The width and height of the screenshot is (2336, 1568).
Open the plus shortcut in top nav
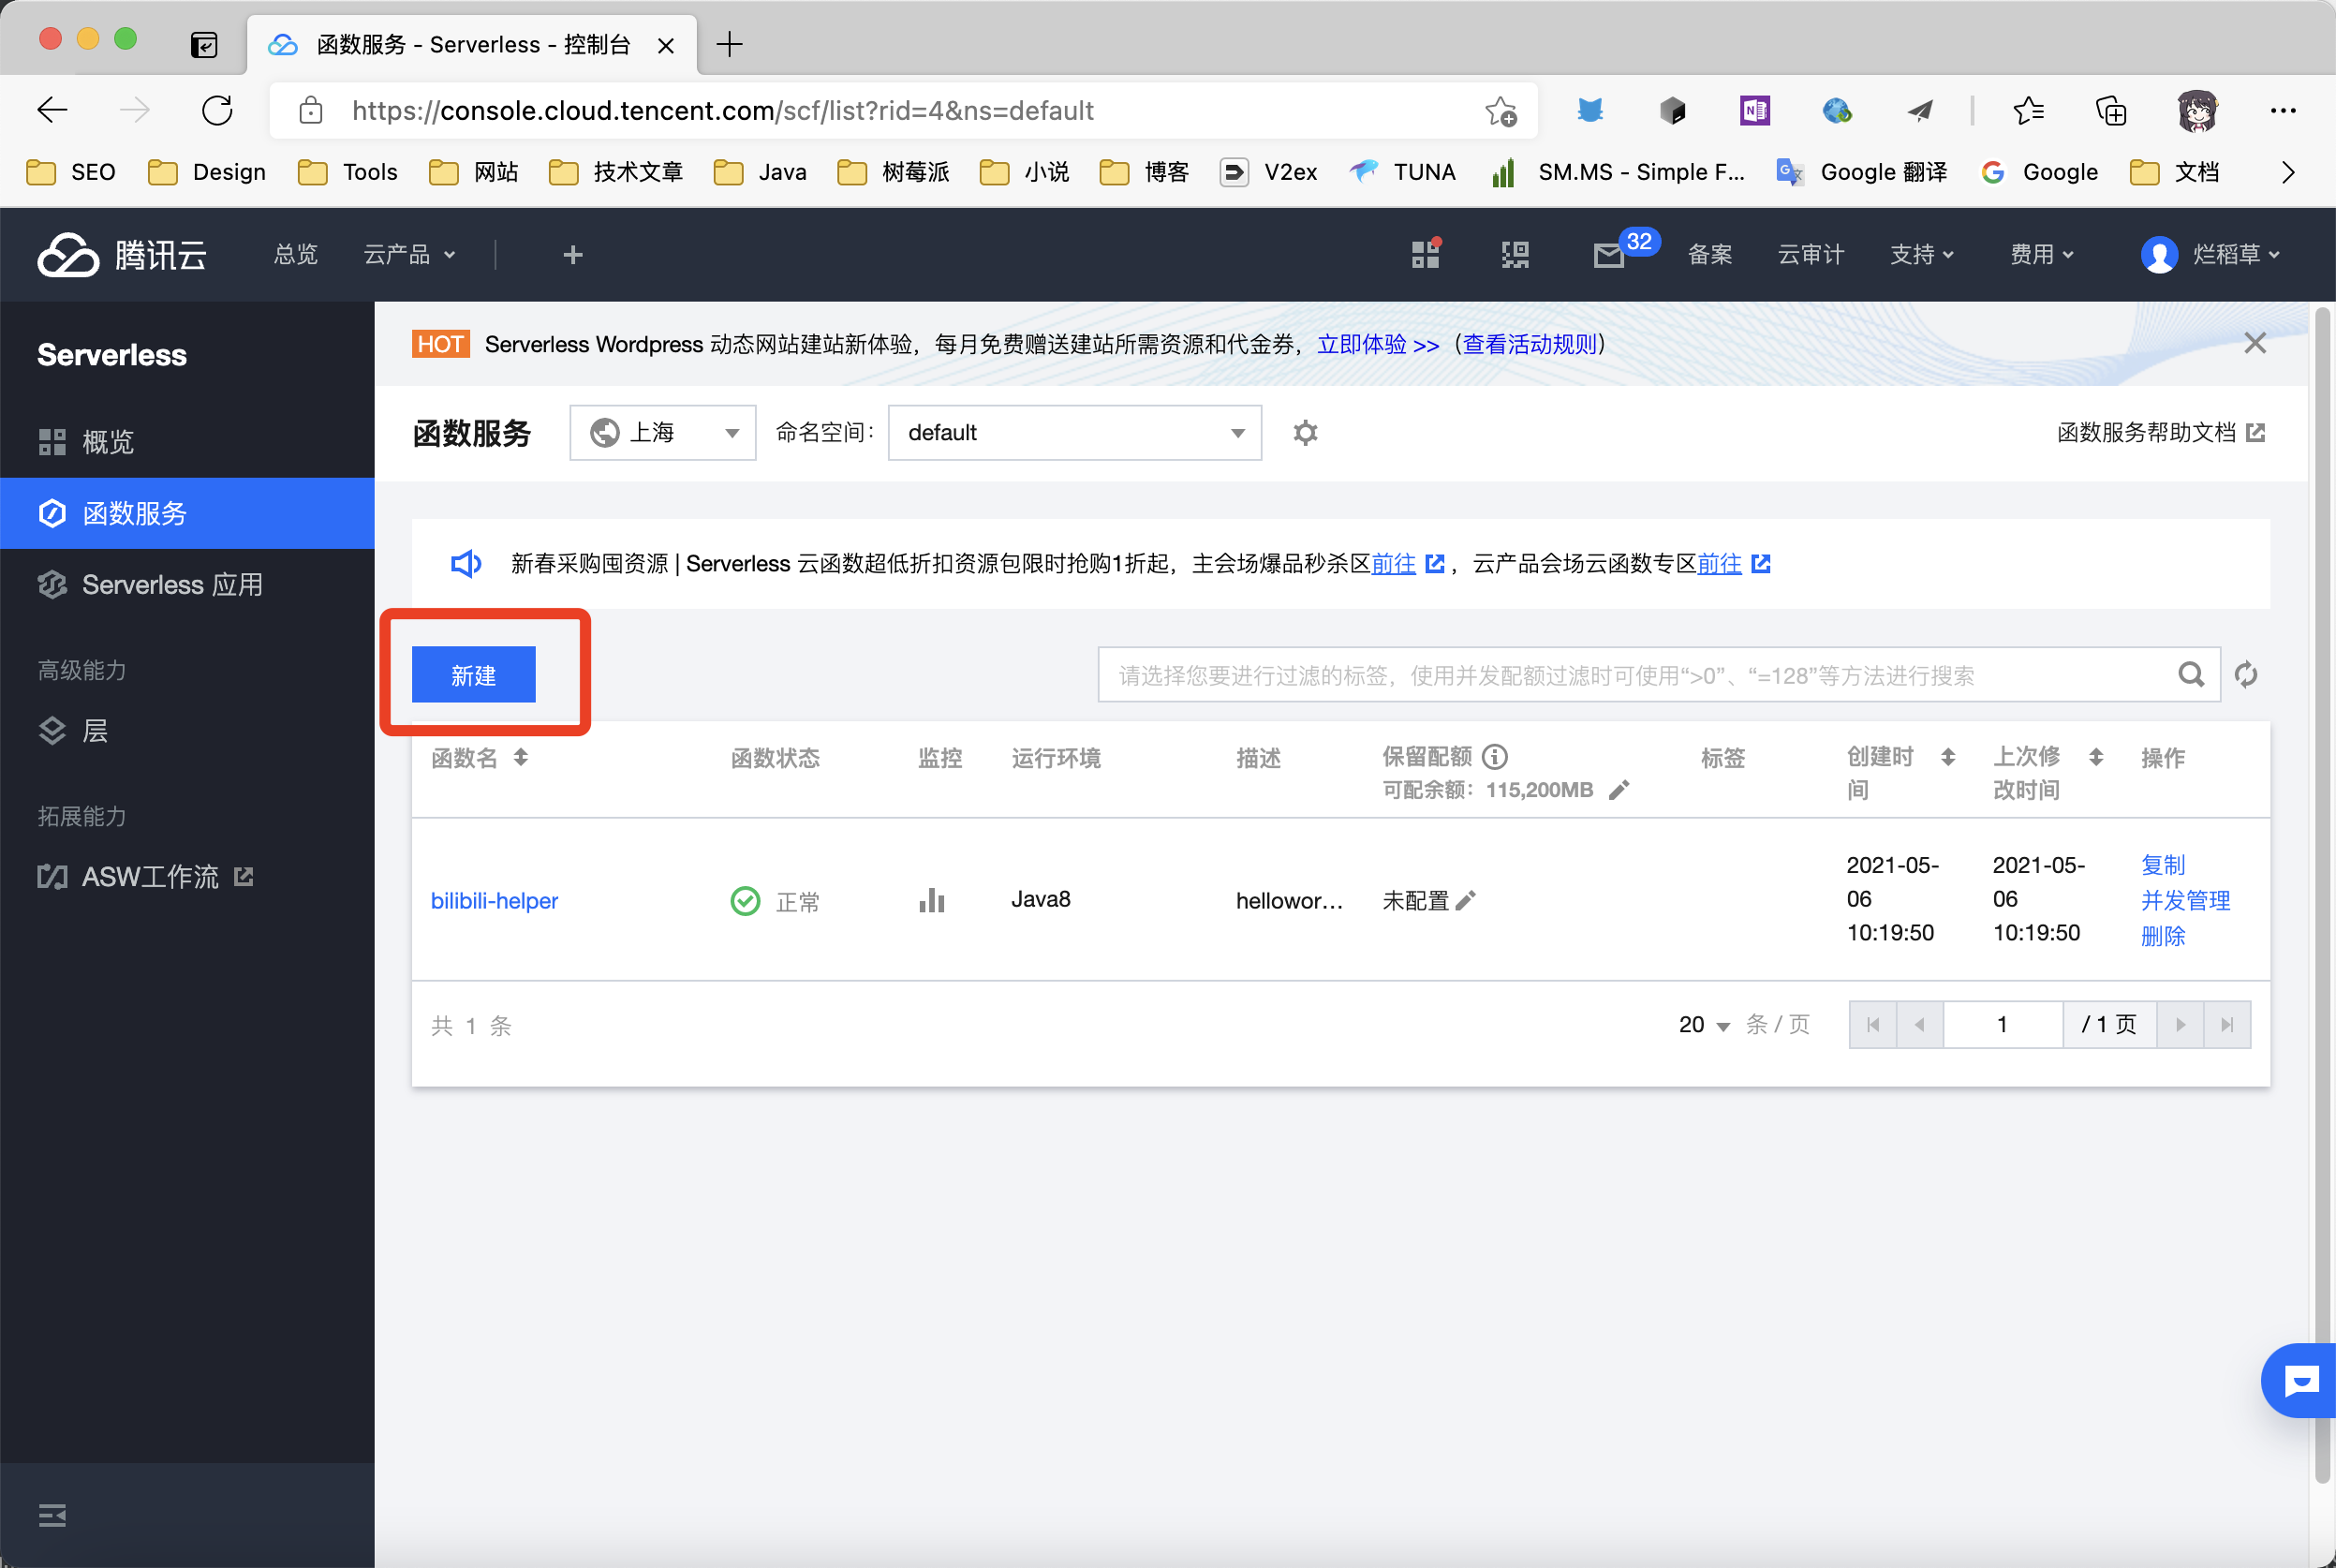(573, 255)
